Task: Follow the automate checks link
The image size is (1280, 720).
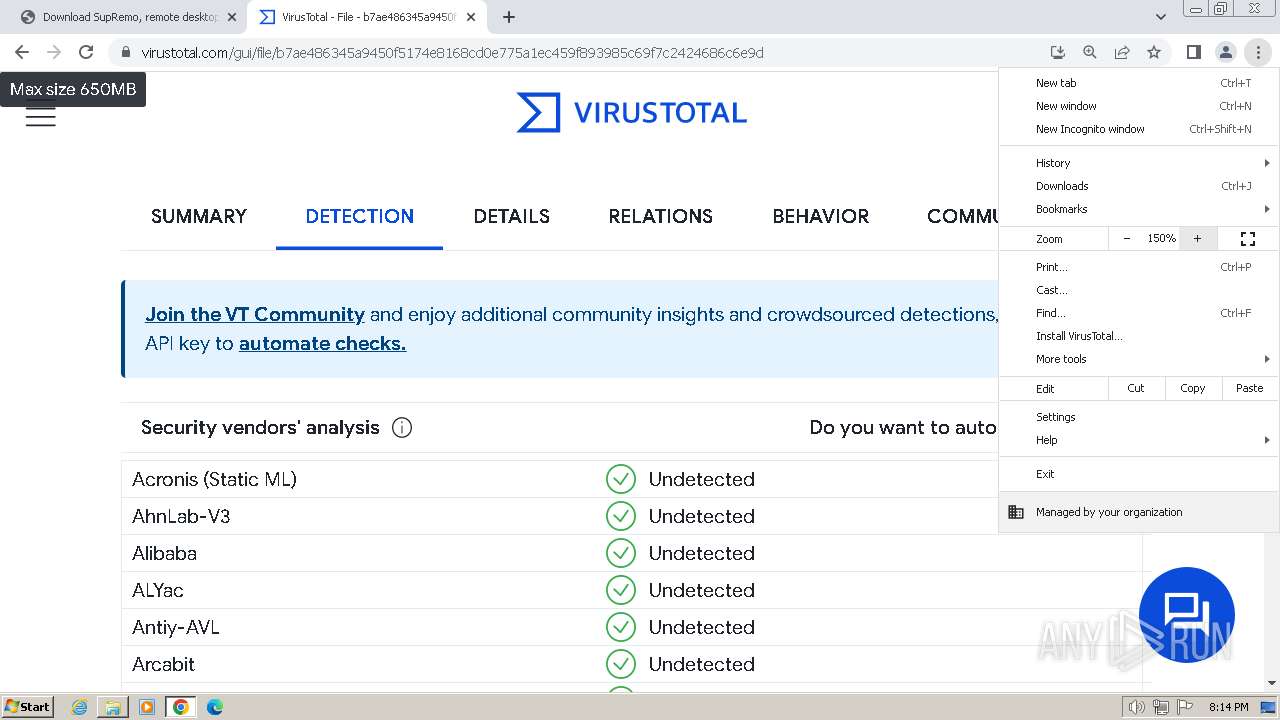Action: click(322, 343)
